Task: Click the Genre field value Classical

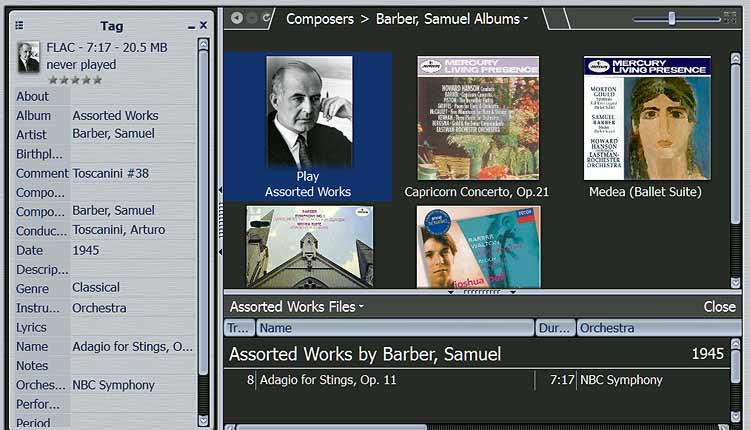Action: pyautogui.click(x=96, y=287)
